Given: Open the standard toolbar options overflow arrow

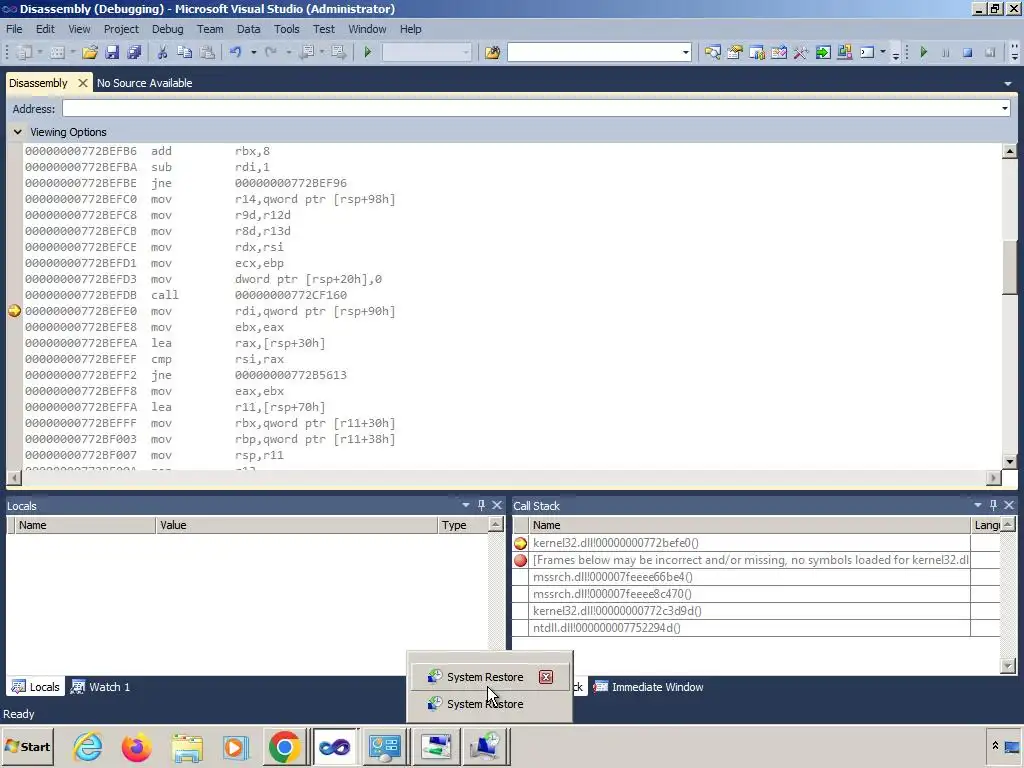Looking at the screenshot, I should click(895, 54).
